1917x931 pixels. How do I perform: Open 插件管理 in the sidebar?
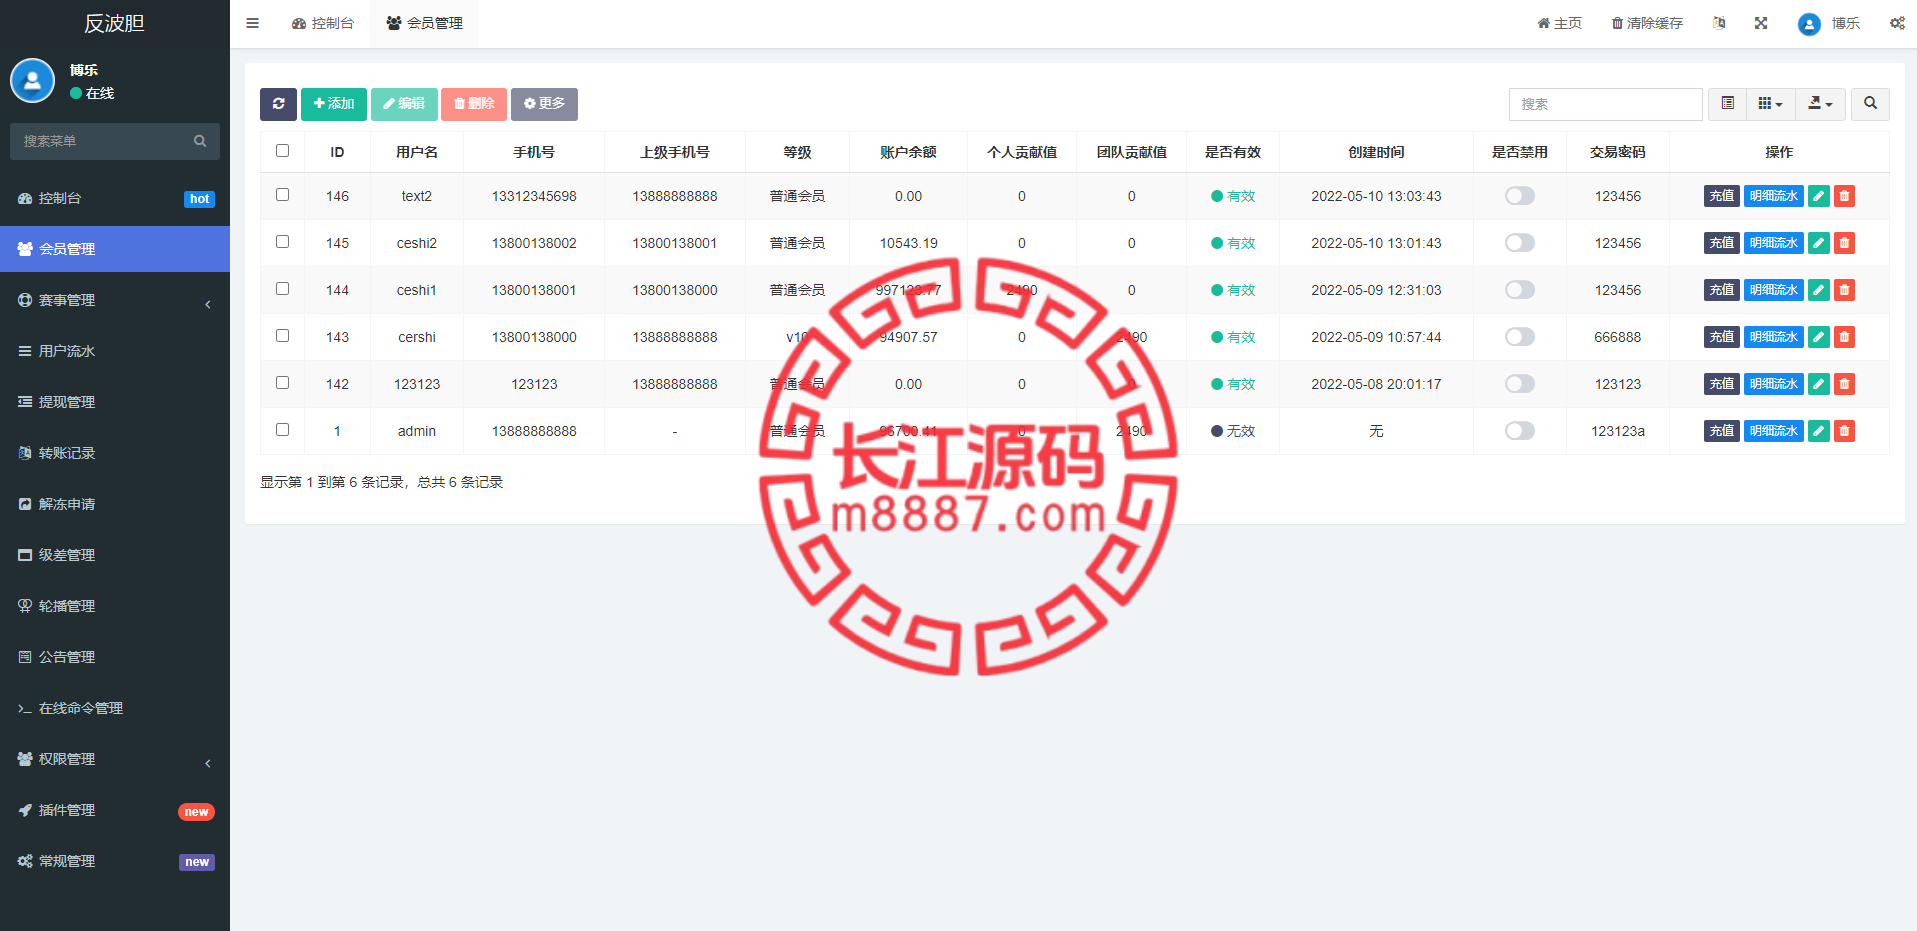115,810
